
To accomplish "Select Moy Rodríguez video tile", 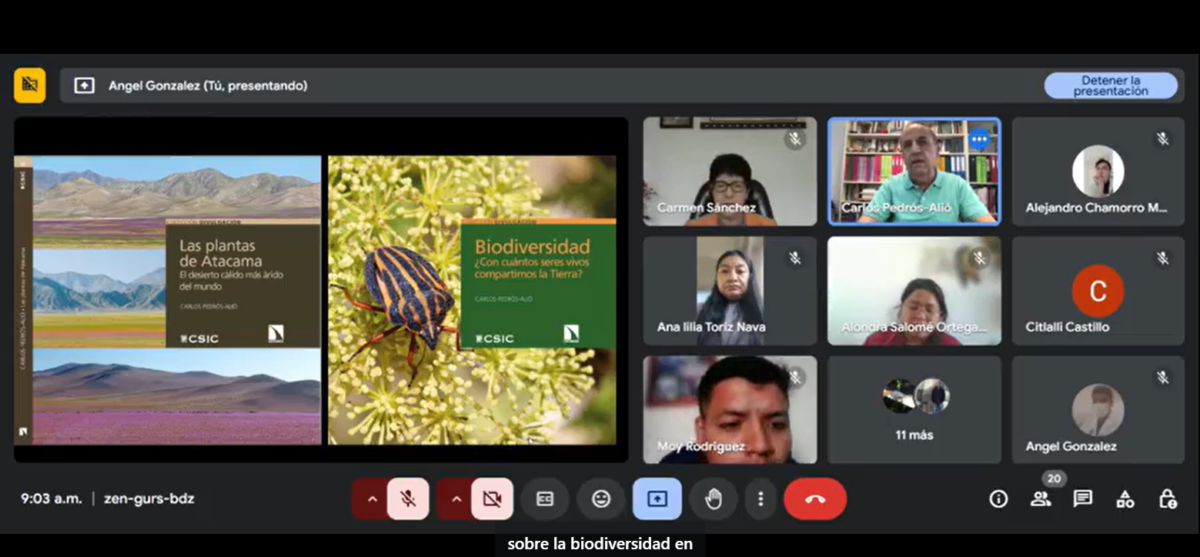I will (730, 410).
